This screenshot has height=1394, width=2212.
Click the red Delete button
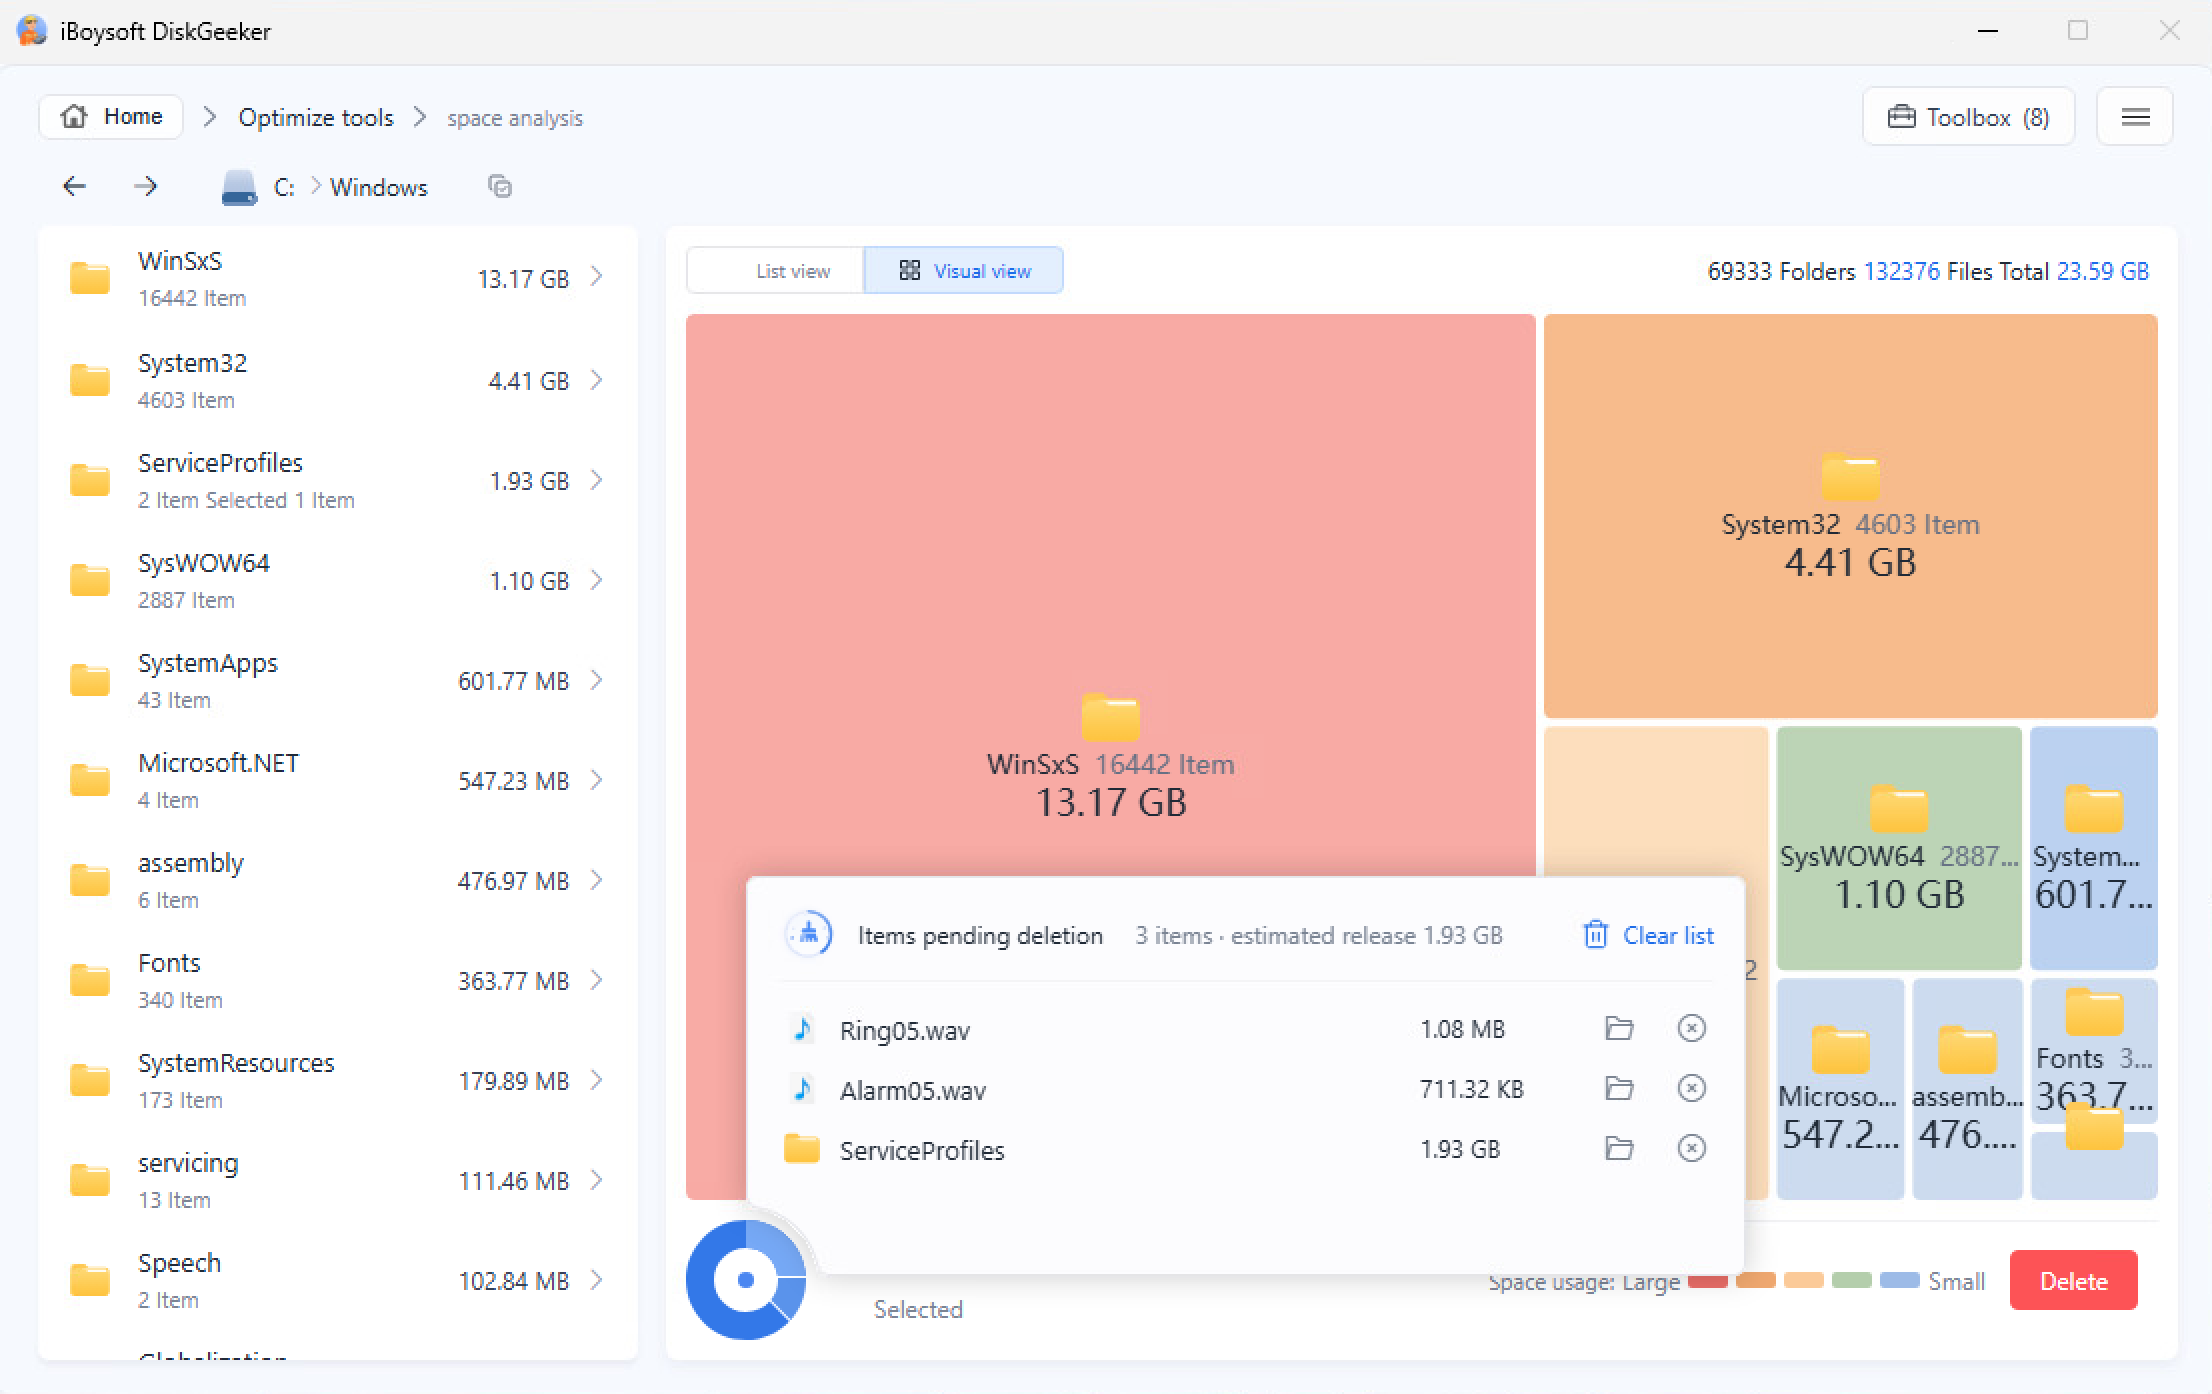pyautogui.click(x=2073, y=1280)
